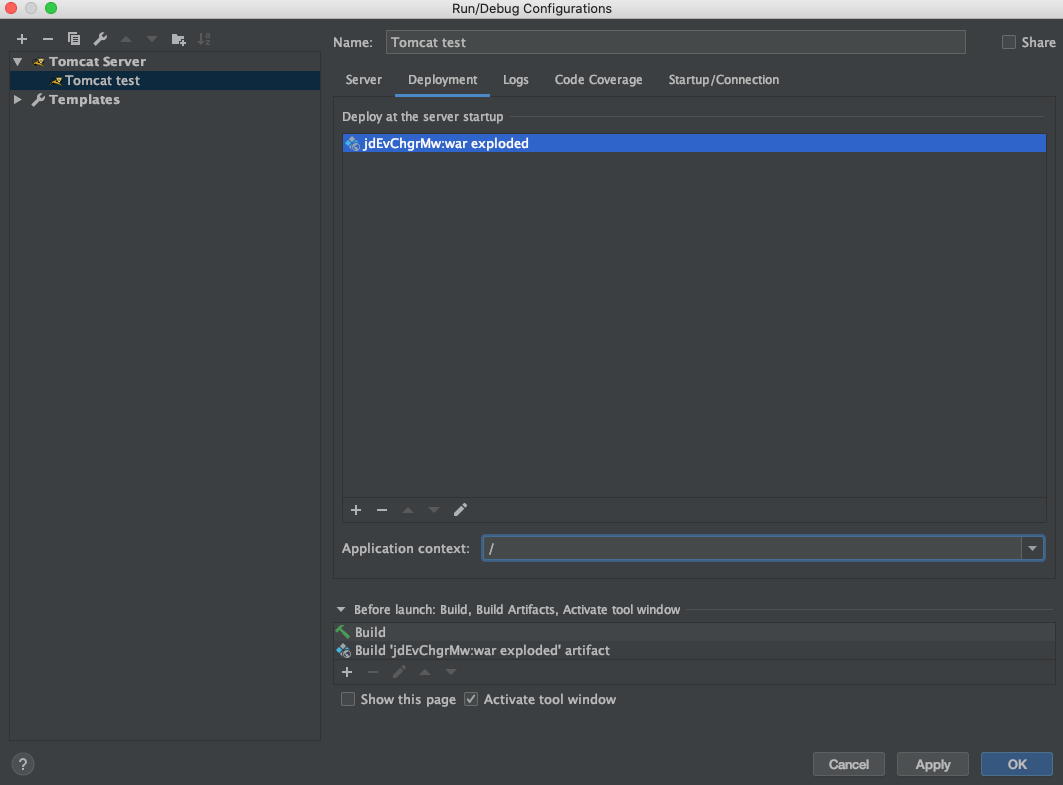Confirm with the OK button
The width and height of the screenshot is (1063, 785).
1017,764
